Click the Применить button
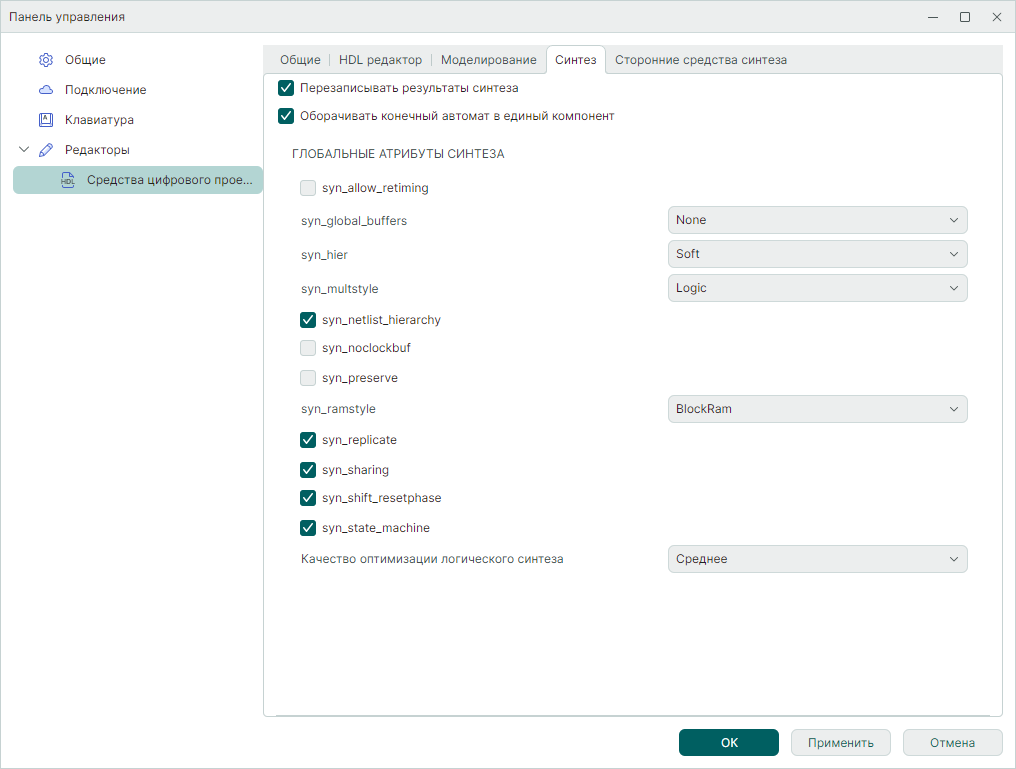The width and height of the screenshot is (1016, 769). [x=841, y=743]
